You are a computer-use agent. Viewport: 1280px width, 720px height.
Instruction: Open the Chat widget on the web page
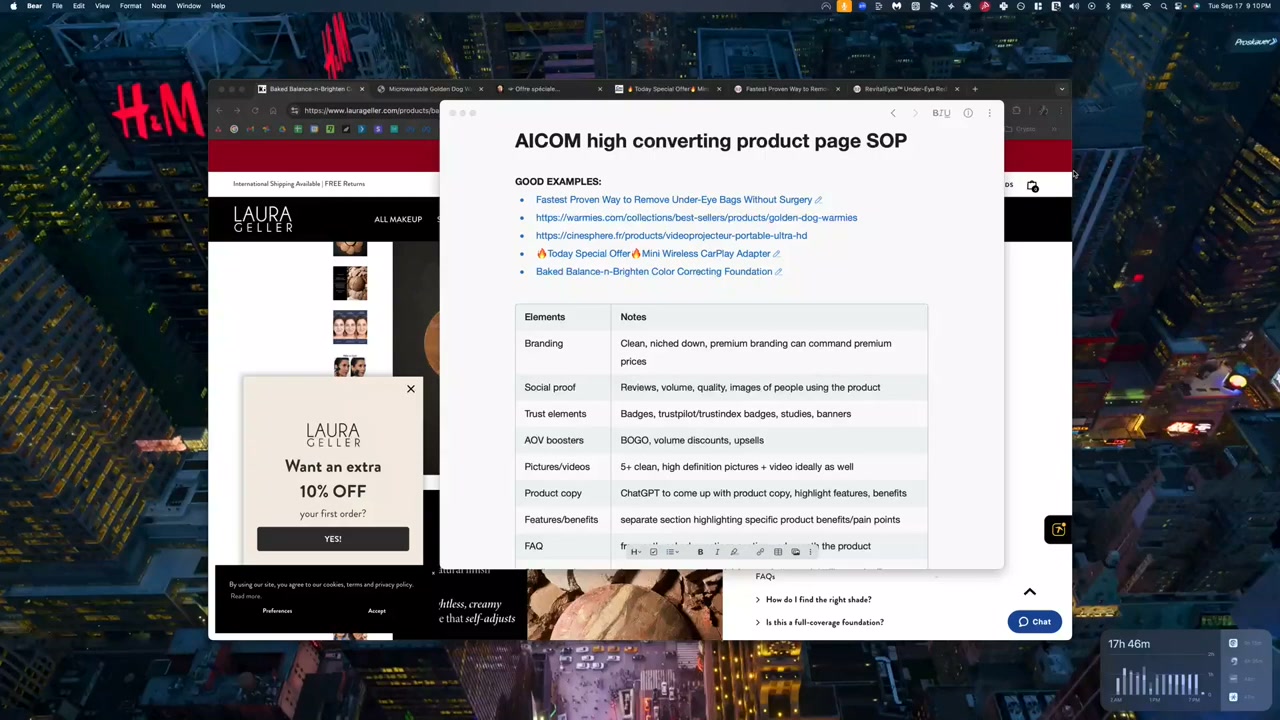point(1034,622)
